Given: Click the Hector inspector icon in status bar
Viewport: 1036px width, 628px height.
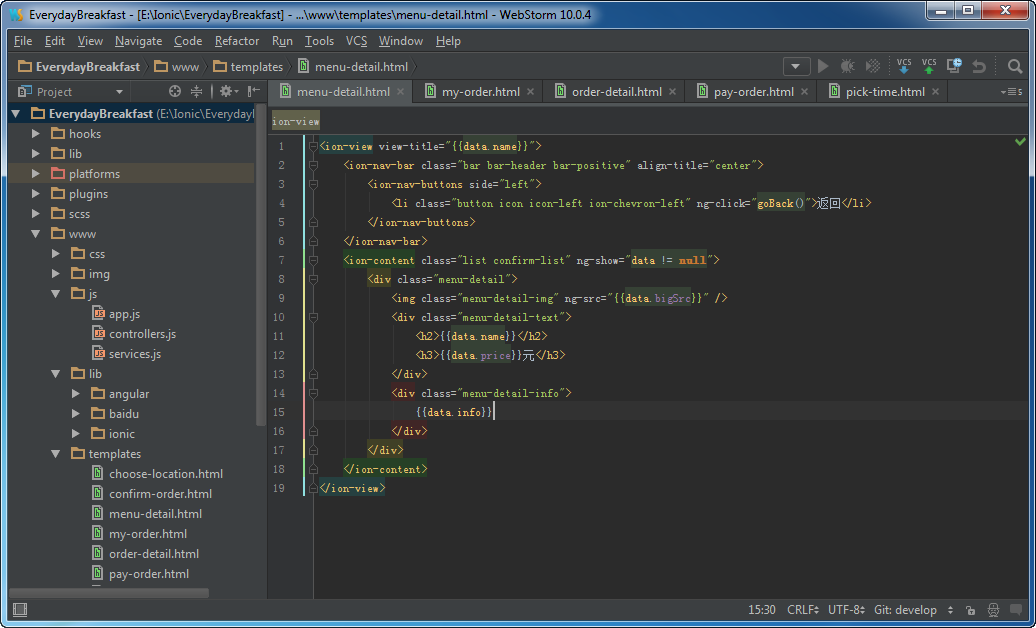Looking at the screenshot, I should 993,609.
